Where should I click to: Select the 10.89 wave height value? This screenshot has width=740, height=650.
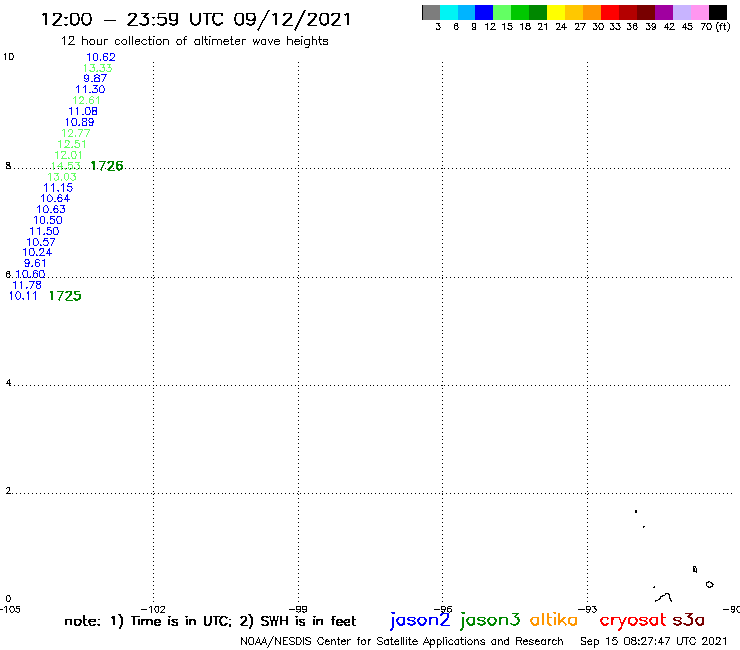(80, 122)
